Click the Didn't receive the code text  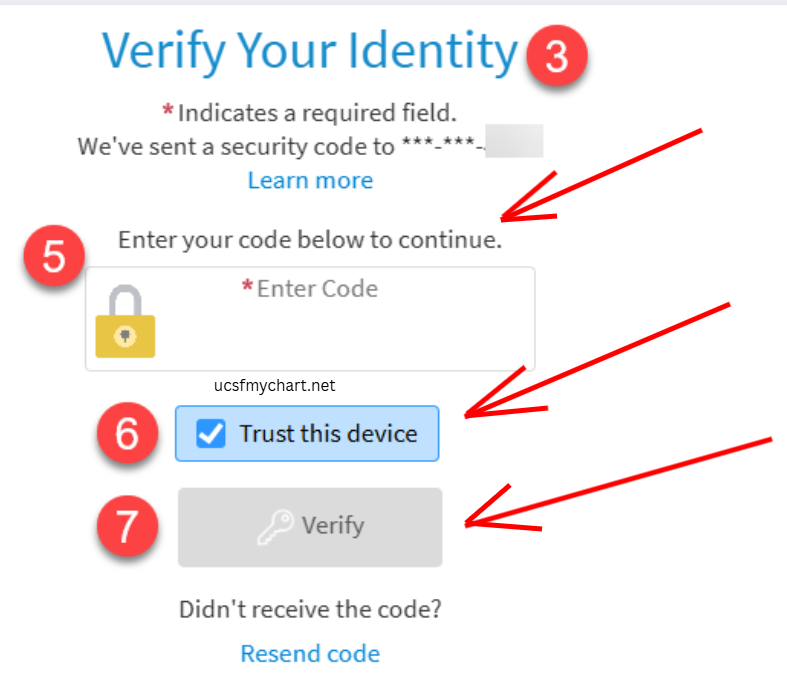310,609
